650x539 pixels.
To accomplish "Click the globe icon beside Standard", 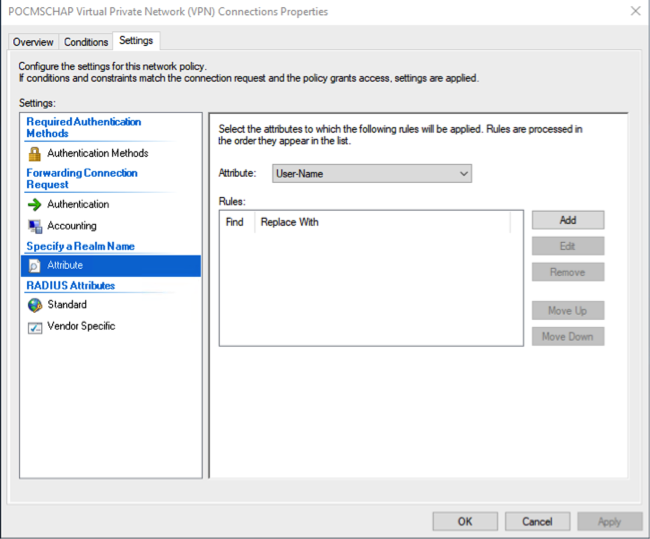I will (35, 305).
